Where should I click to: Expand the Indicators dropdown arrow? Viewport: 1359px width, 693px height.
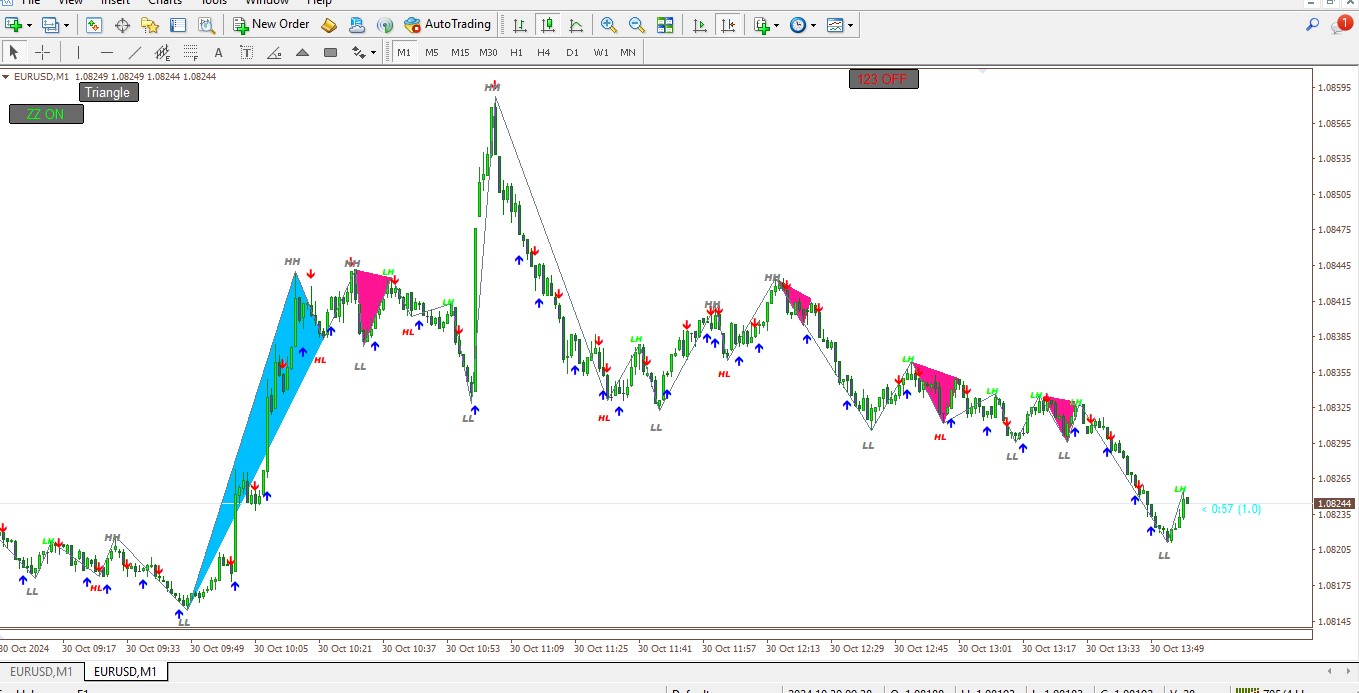click(777, 25)
